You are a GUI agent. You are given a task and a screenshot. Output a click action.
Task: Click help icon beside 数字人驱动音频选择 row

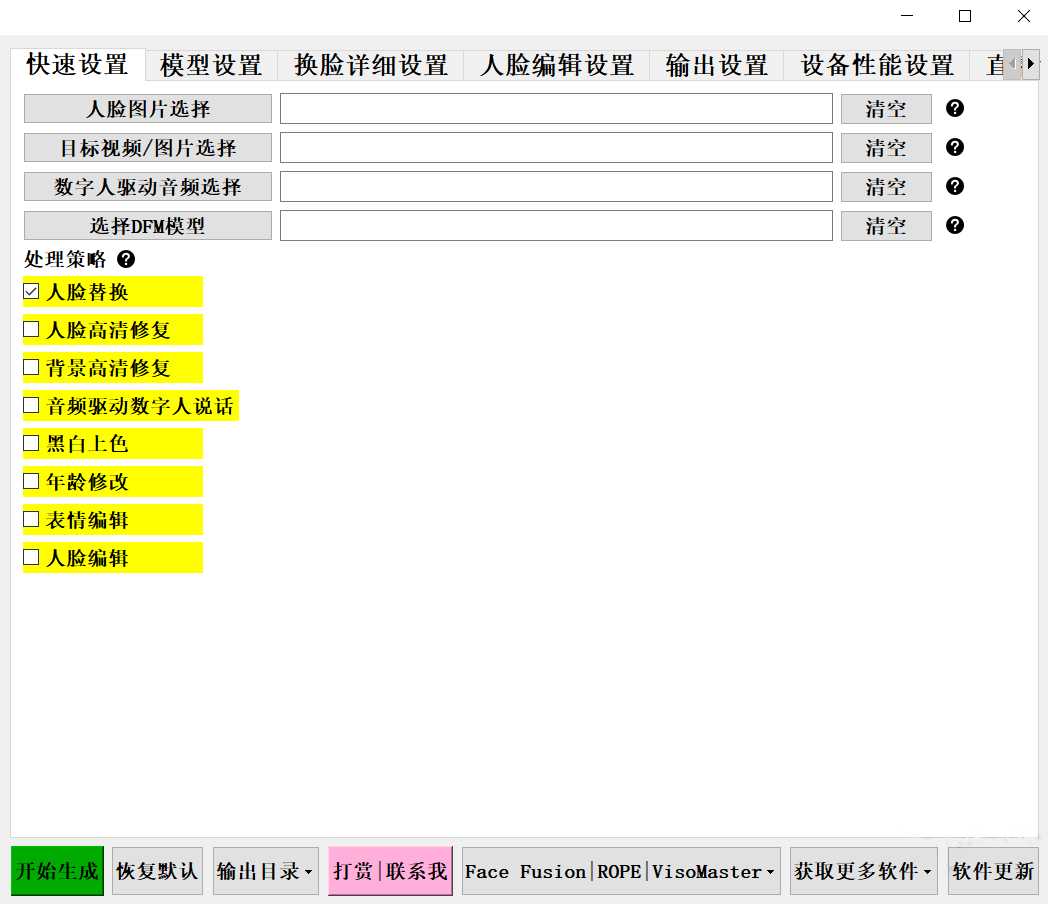tap(955, 186)
